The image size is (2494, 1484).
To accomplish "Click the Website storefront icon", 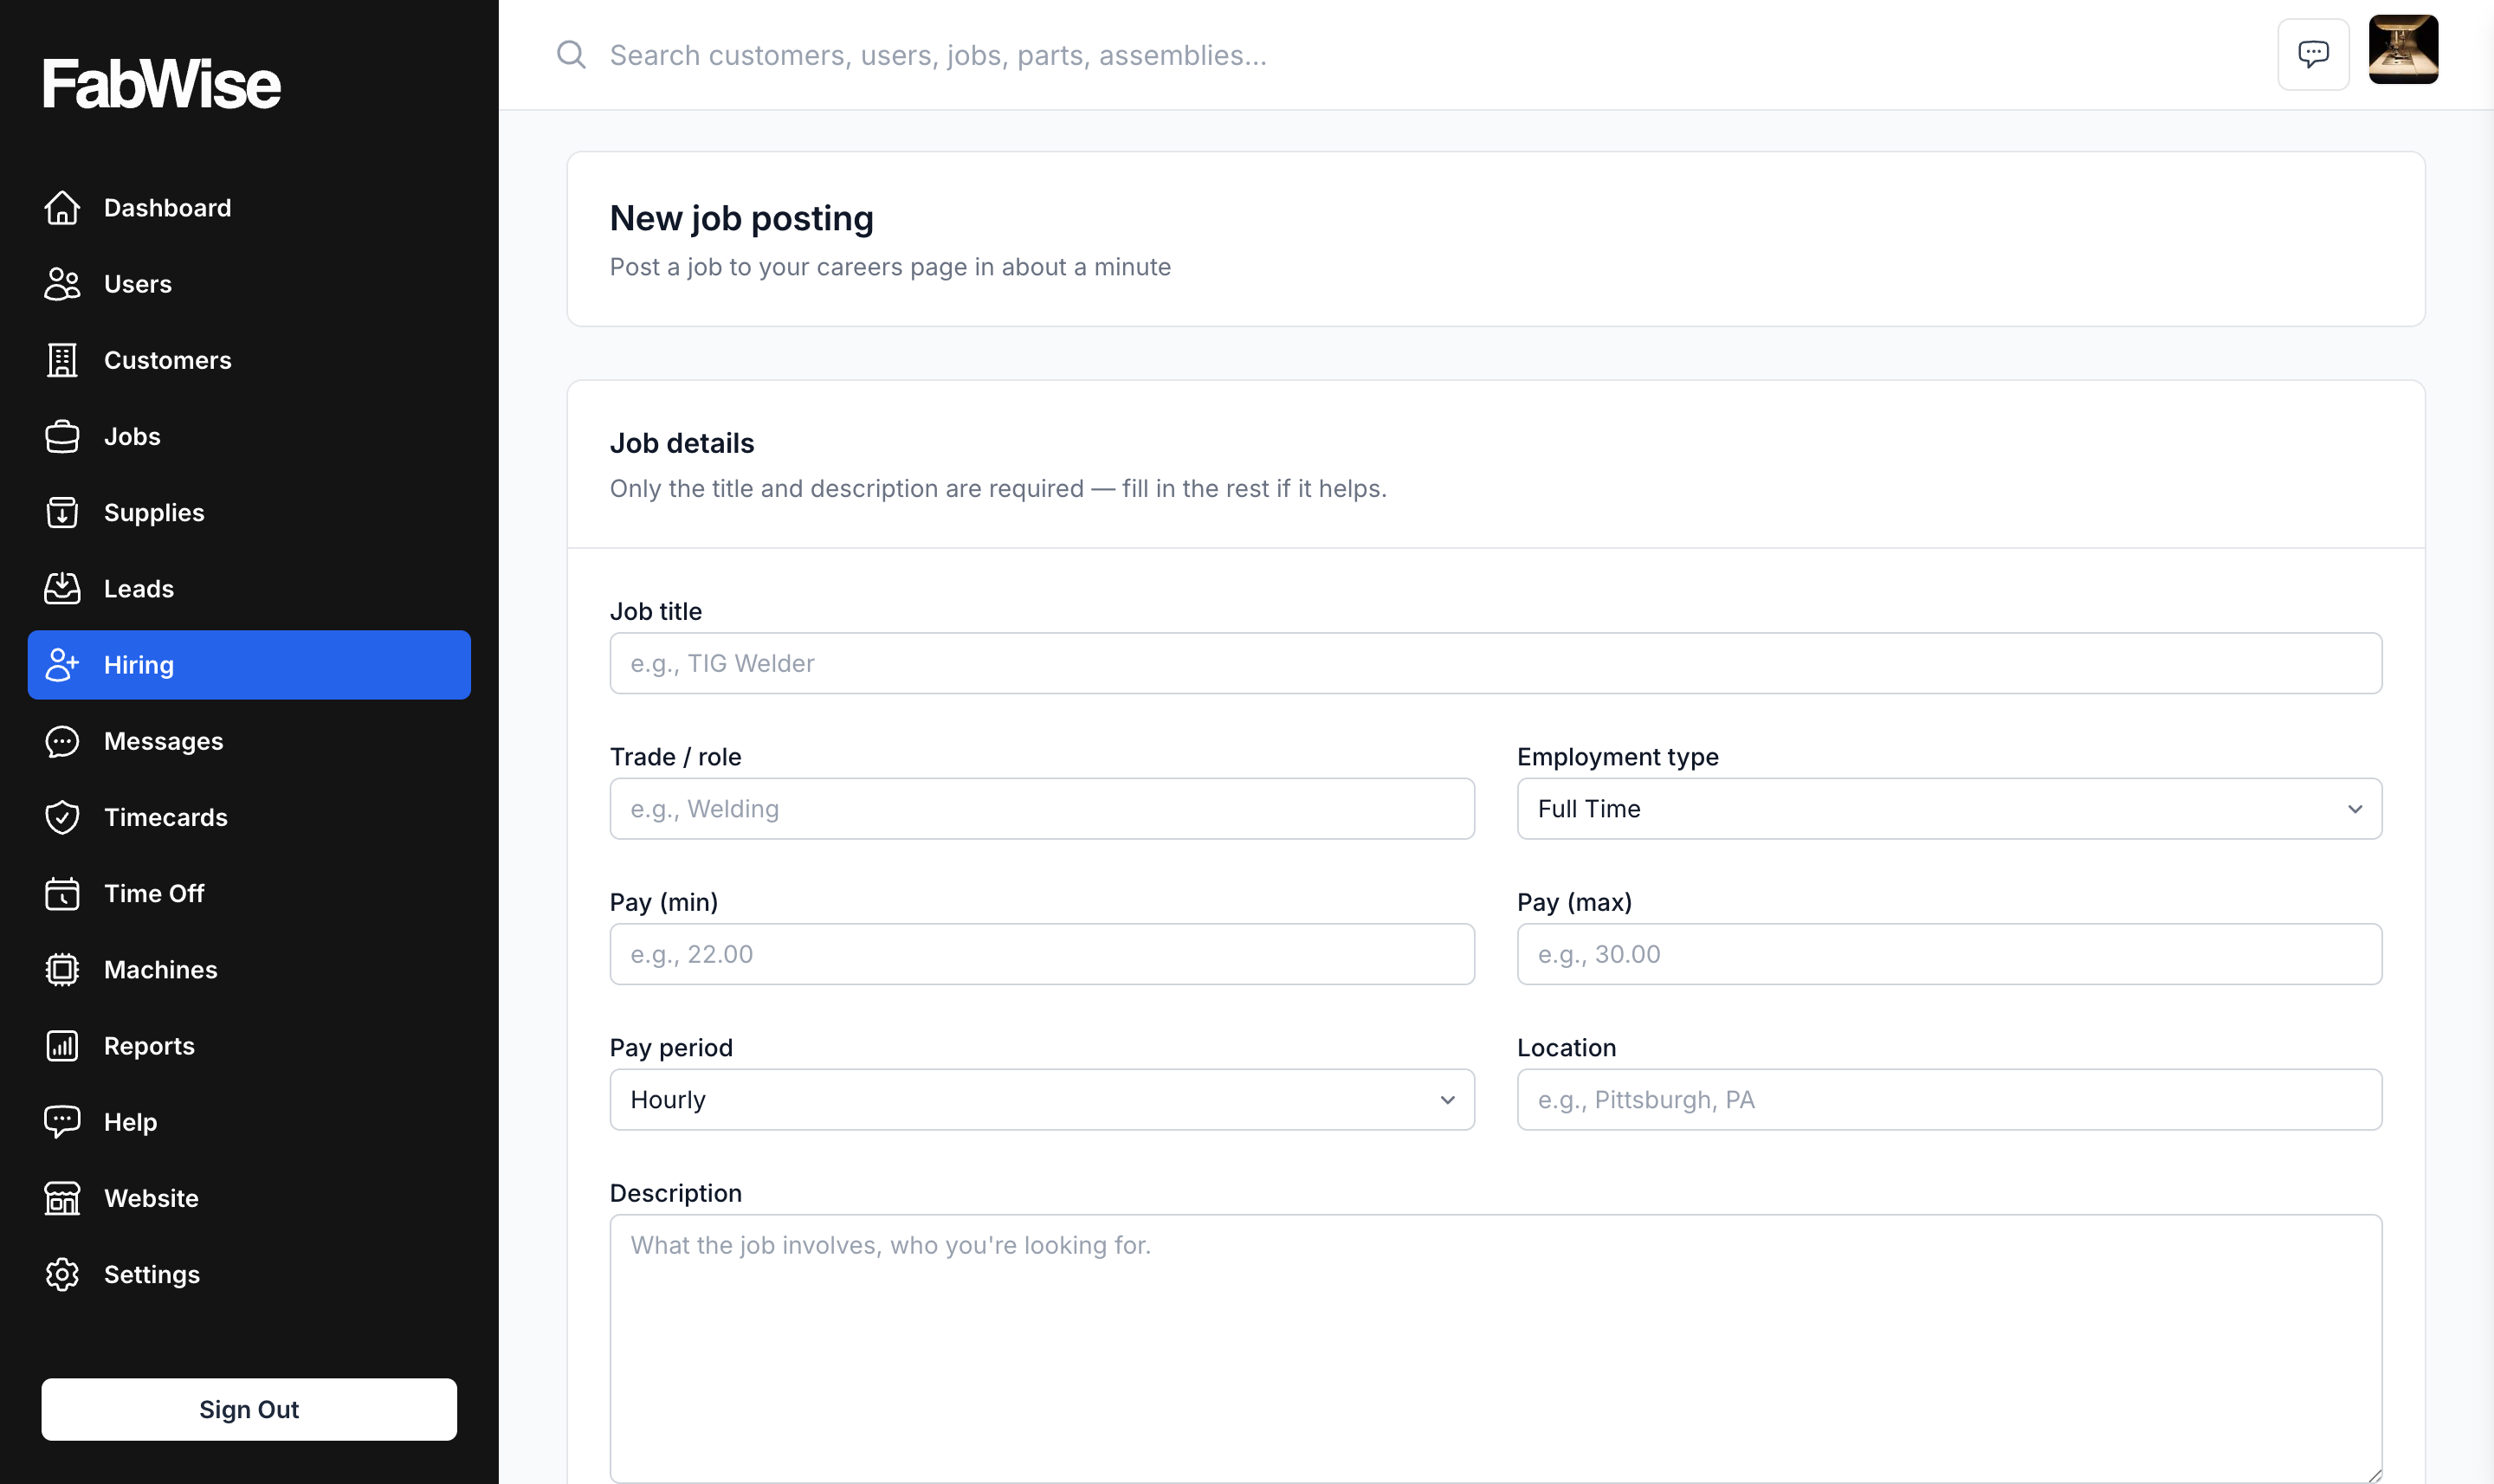I will (x=62, y=1198).
